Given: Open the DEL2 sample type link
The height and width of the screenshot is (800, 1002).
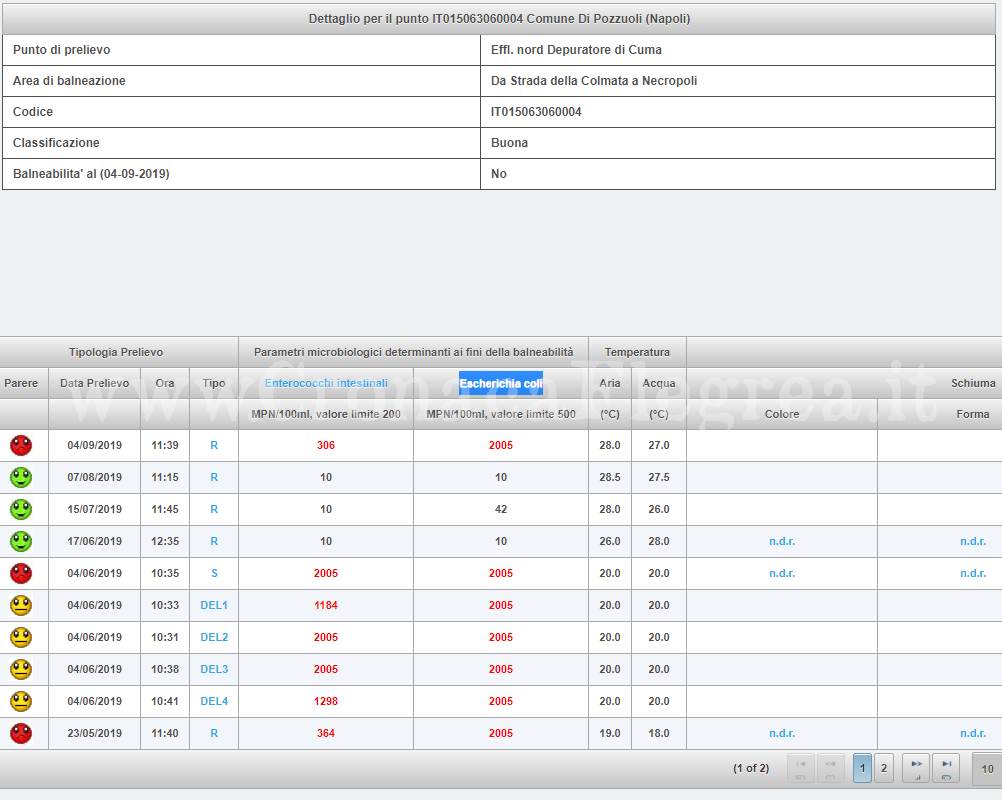Looking at the screenshot, I should (214, 637).
